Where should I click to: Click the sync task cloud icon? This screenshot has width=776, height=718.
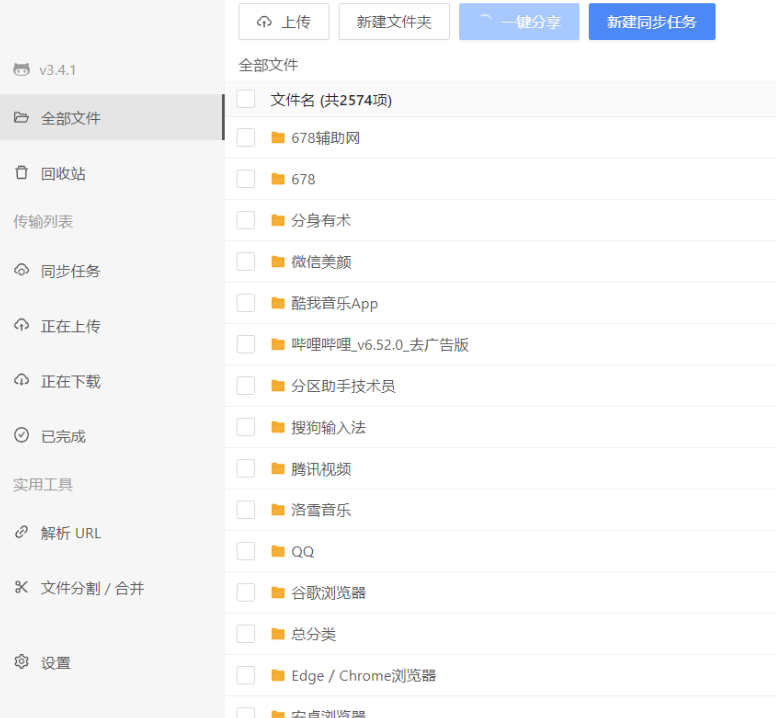point(21,271)
